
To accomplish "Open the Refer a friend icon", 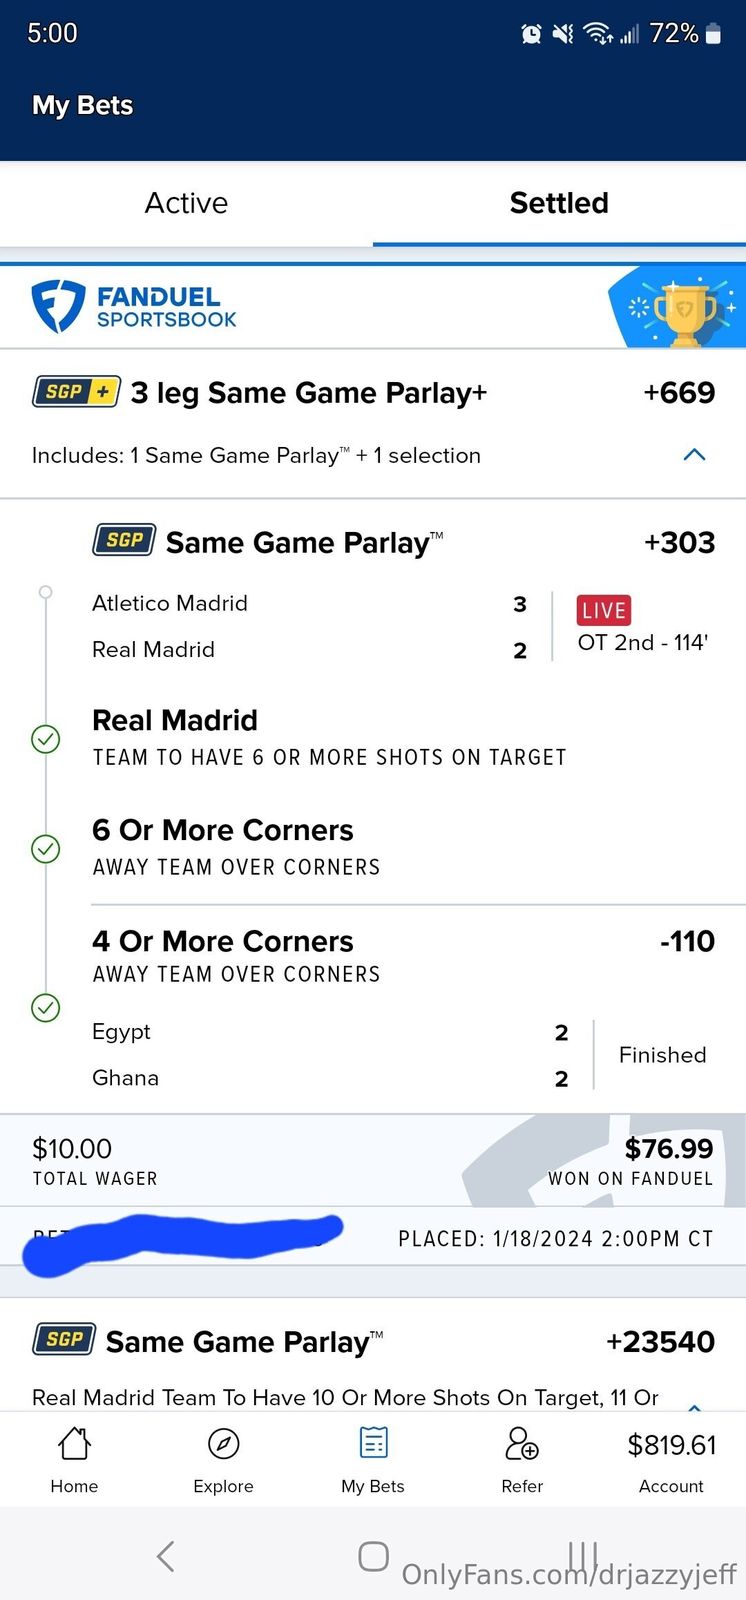I will click(522, 1444).
